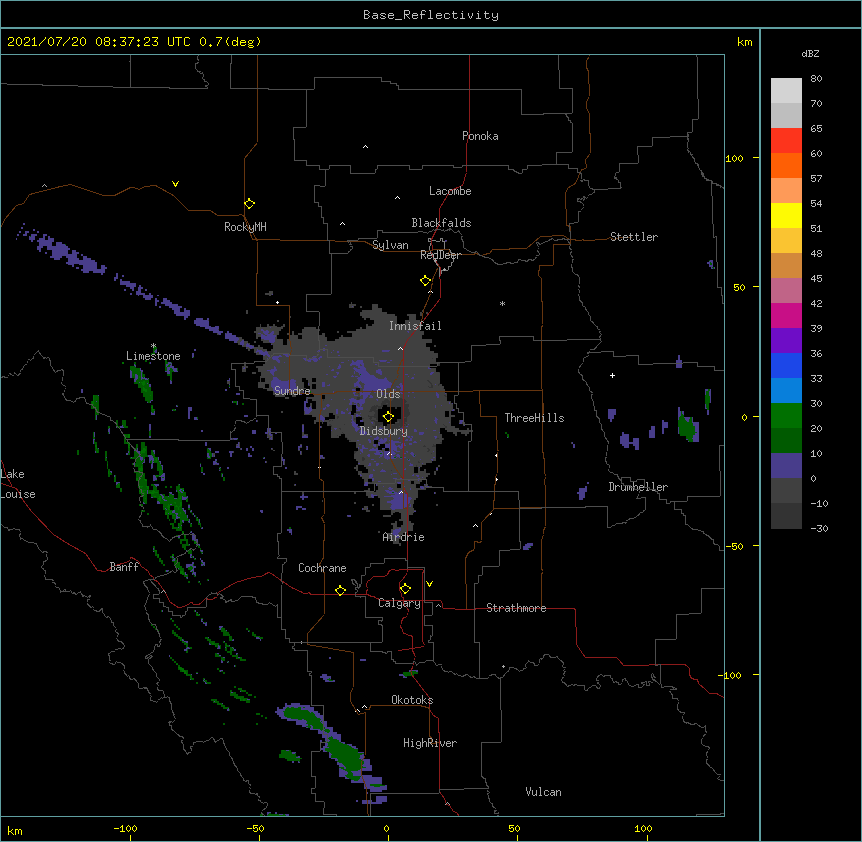Click the Sundre label
The height and width of the screenshot is (842, 862).
pyautogui.click(x=292, y=391)
